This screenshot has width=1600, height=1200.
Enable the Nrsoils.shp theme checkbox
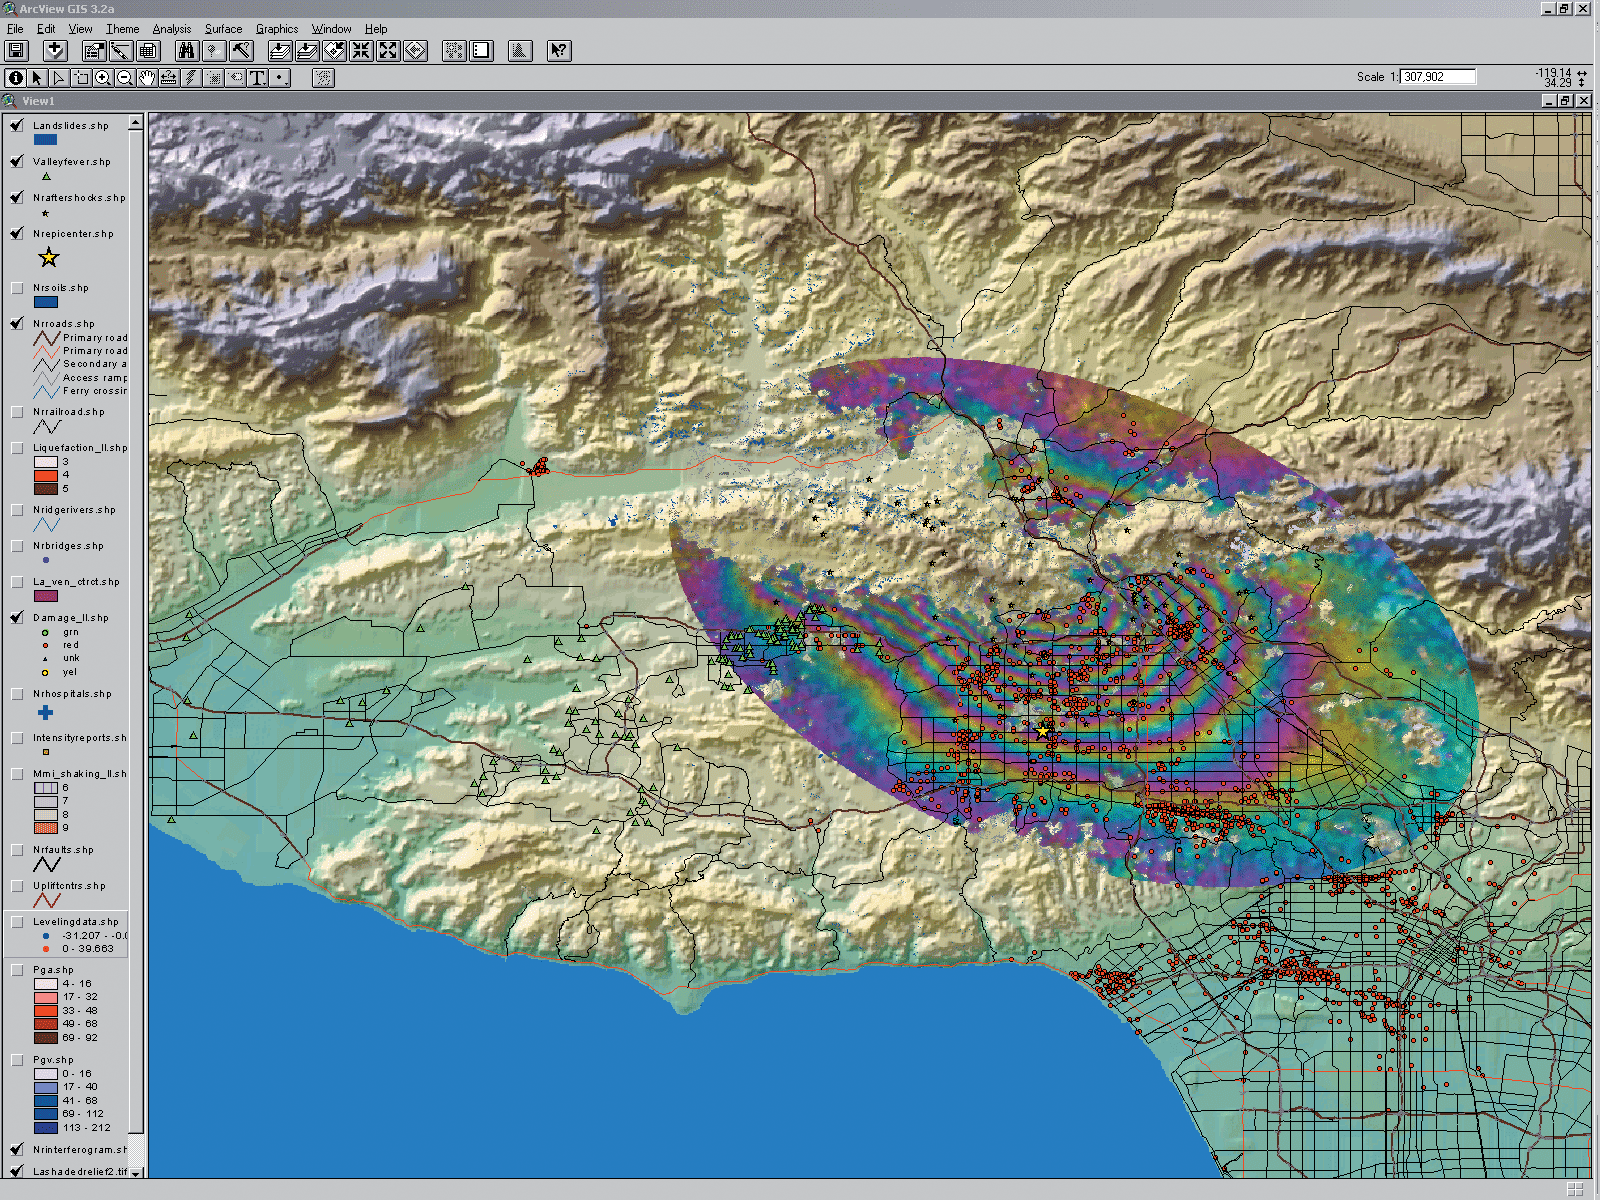17,288
